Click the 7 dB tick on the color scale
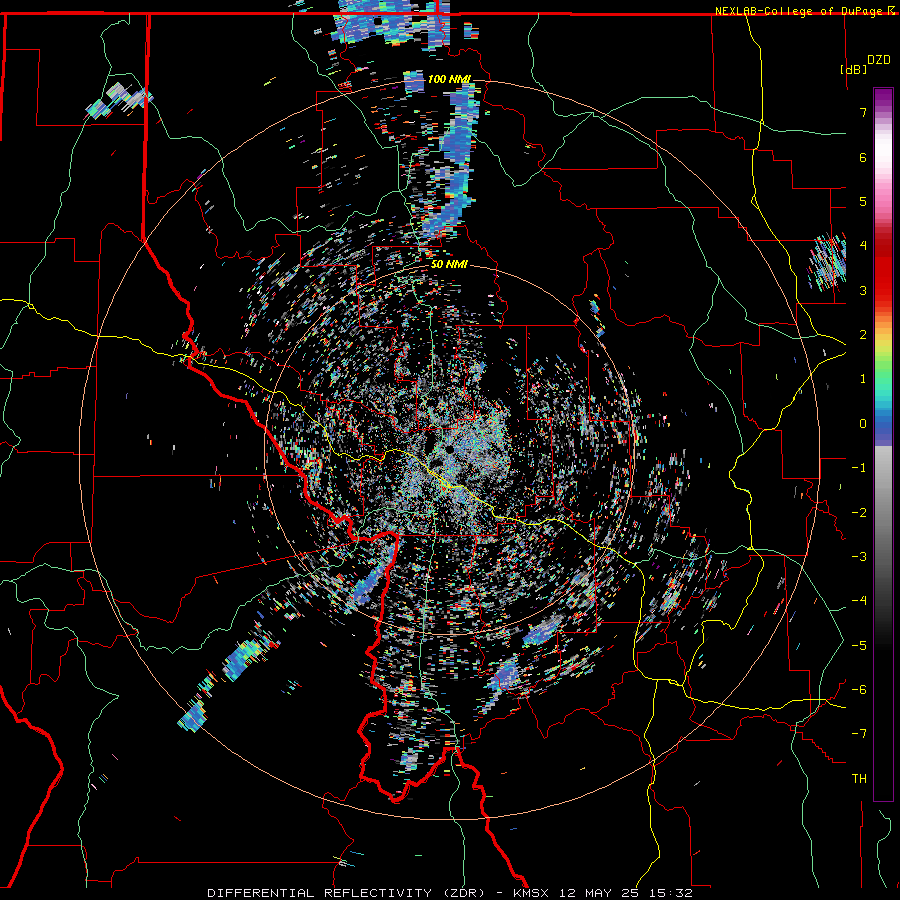900x900 pixels. tap(863, 112)
